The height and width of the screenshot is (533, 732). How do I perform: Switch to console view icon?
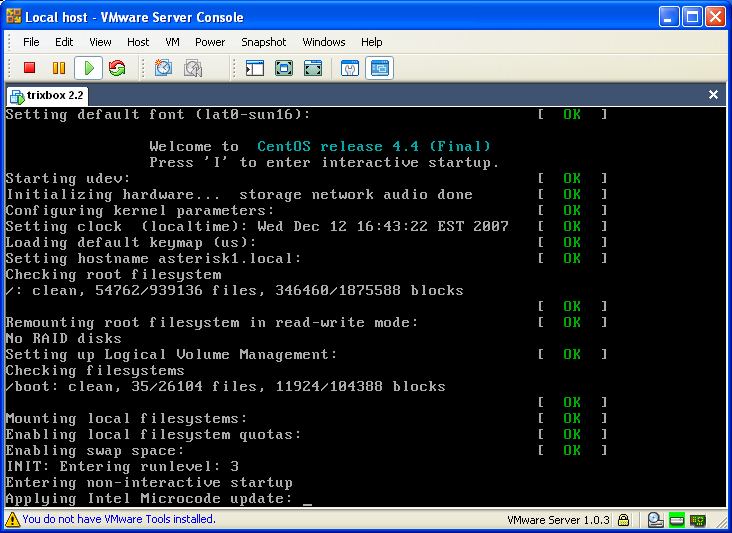pyautogui.click(x=380, y=68)
